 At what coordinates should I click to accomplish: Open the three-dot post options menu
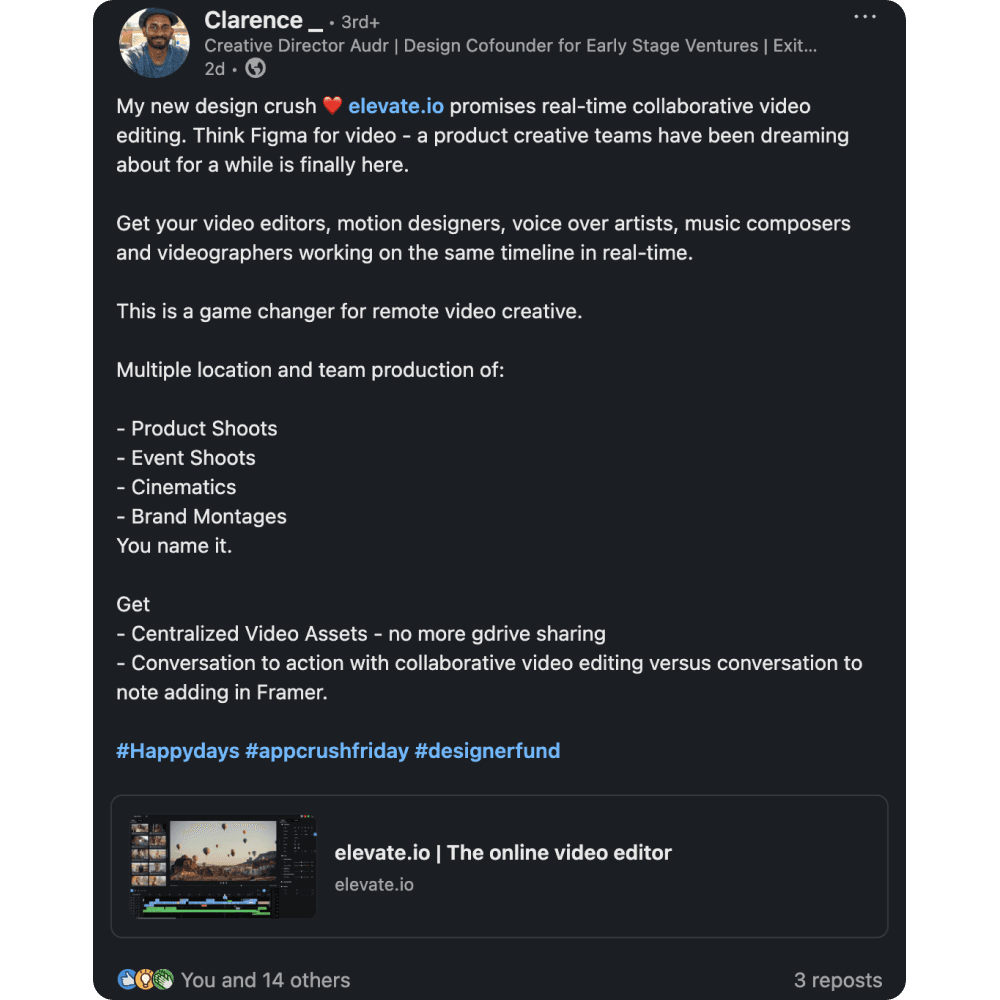tap(865, 17)
